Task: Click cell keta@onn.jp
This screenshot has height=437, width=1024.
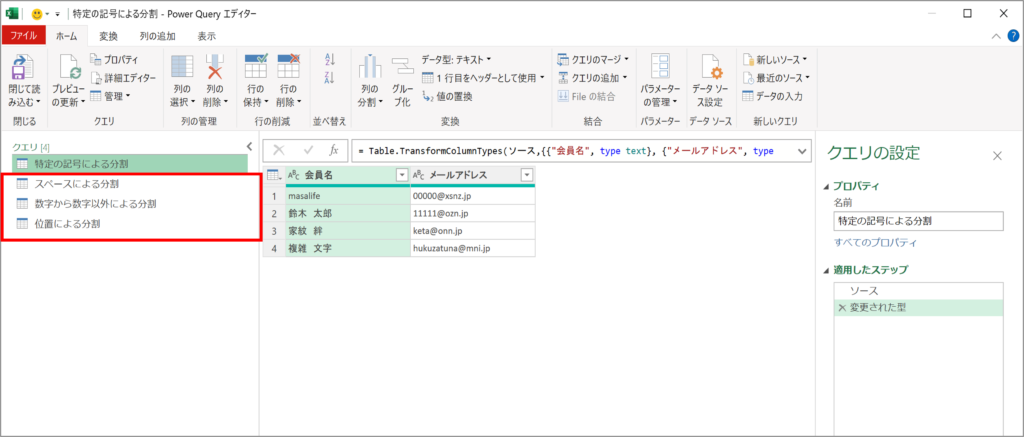Action: [x=473, y=231]
